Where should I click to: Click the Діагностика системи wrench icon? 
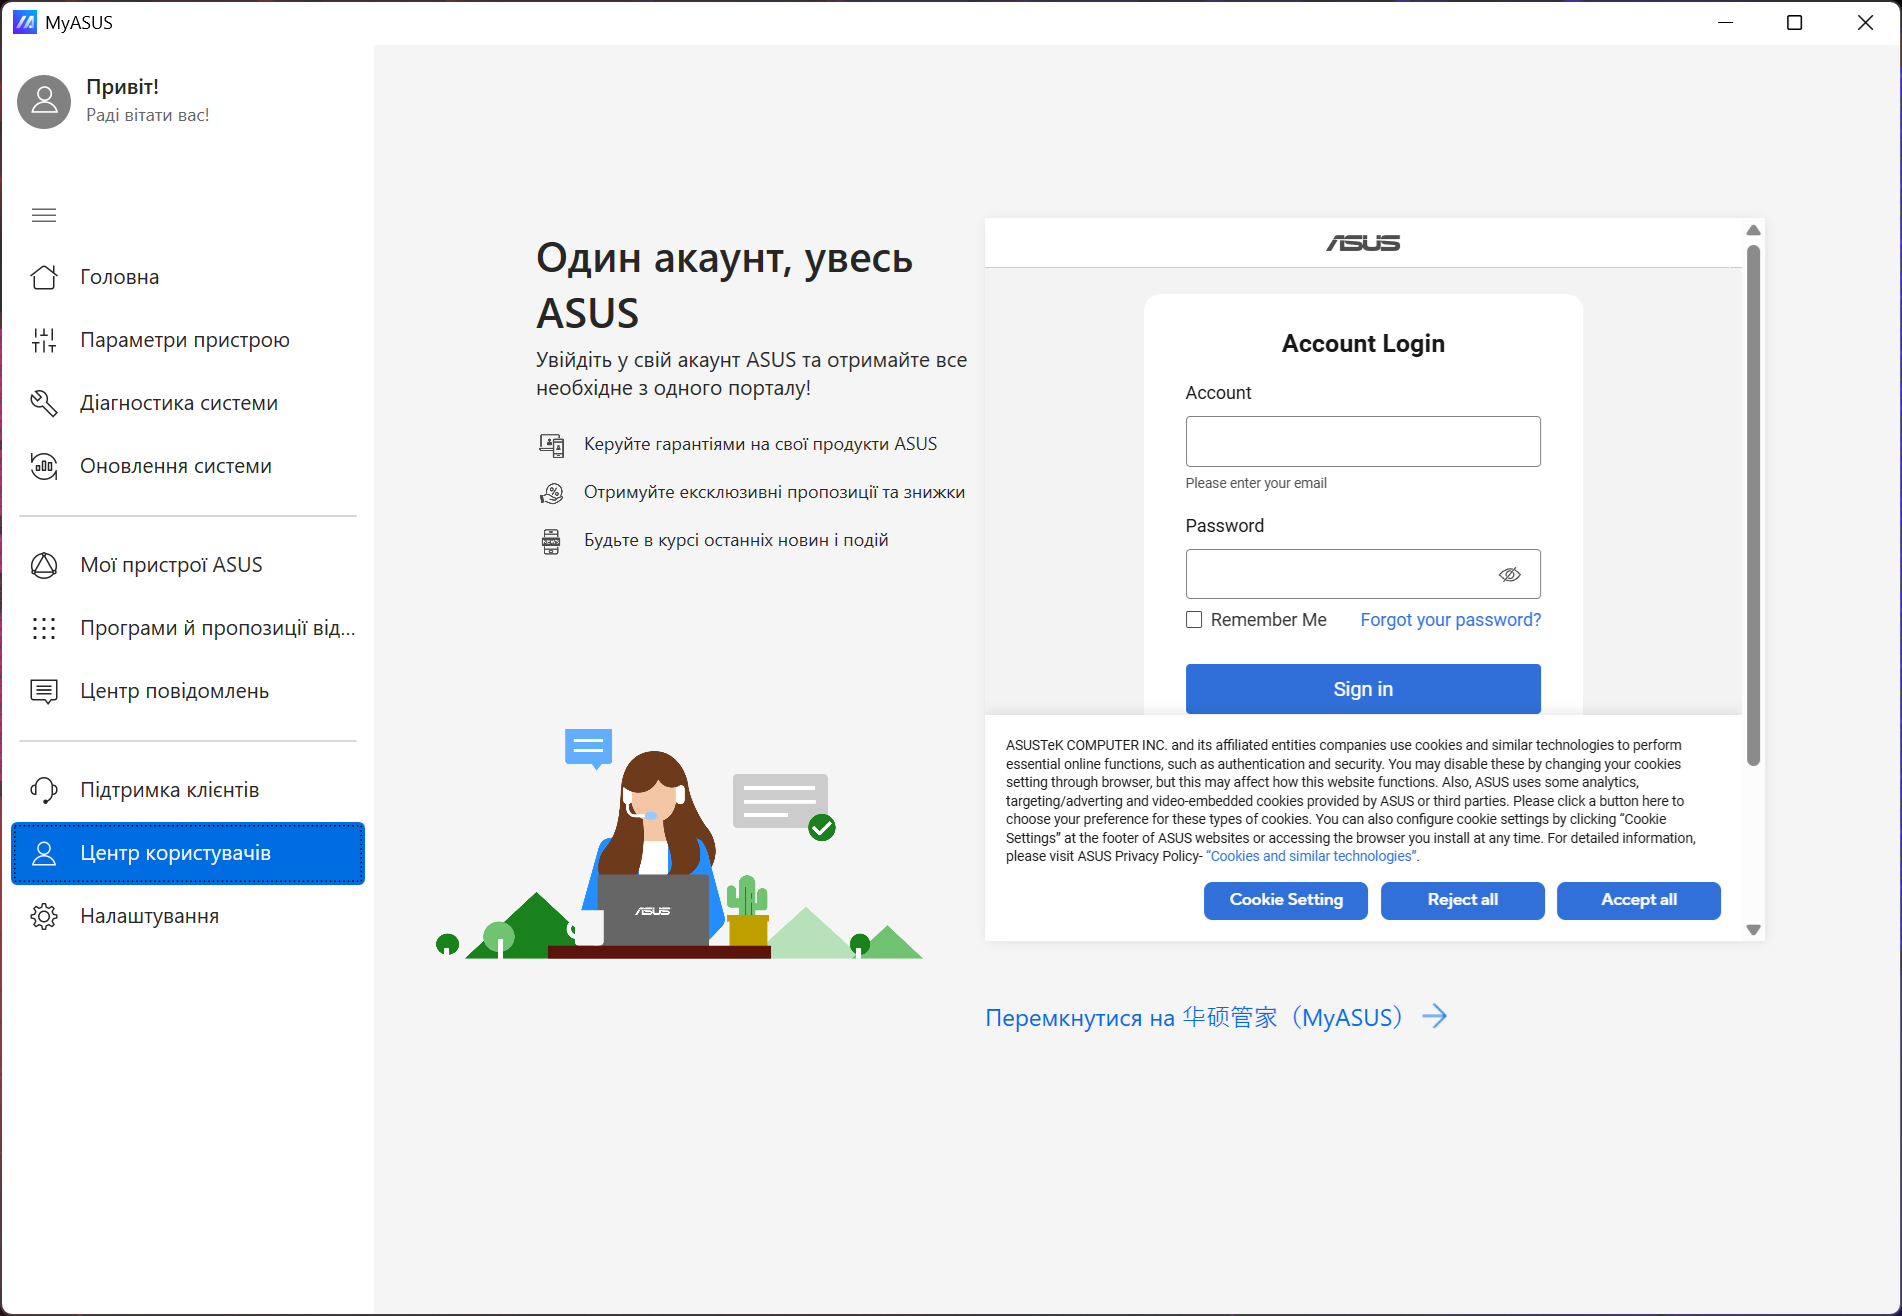(x=44, y=403)
